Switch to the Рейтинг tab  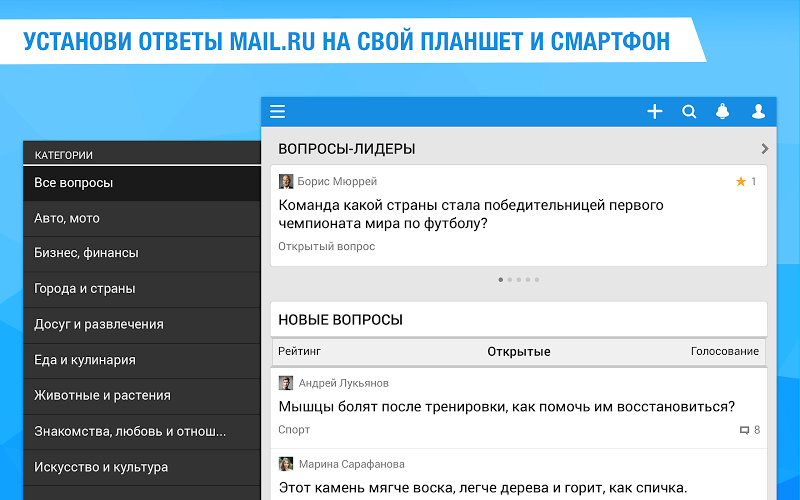tap(299, 351)
